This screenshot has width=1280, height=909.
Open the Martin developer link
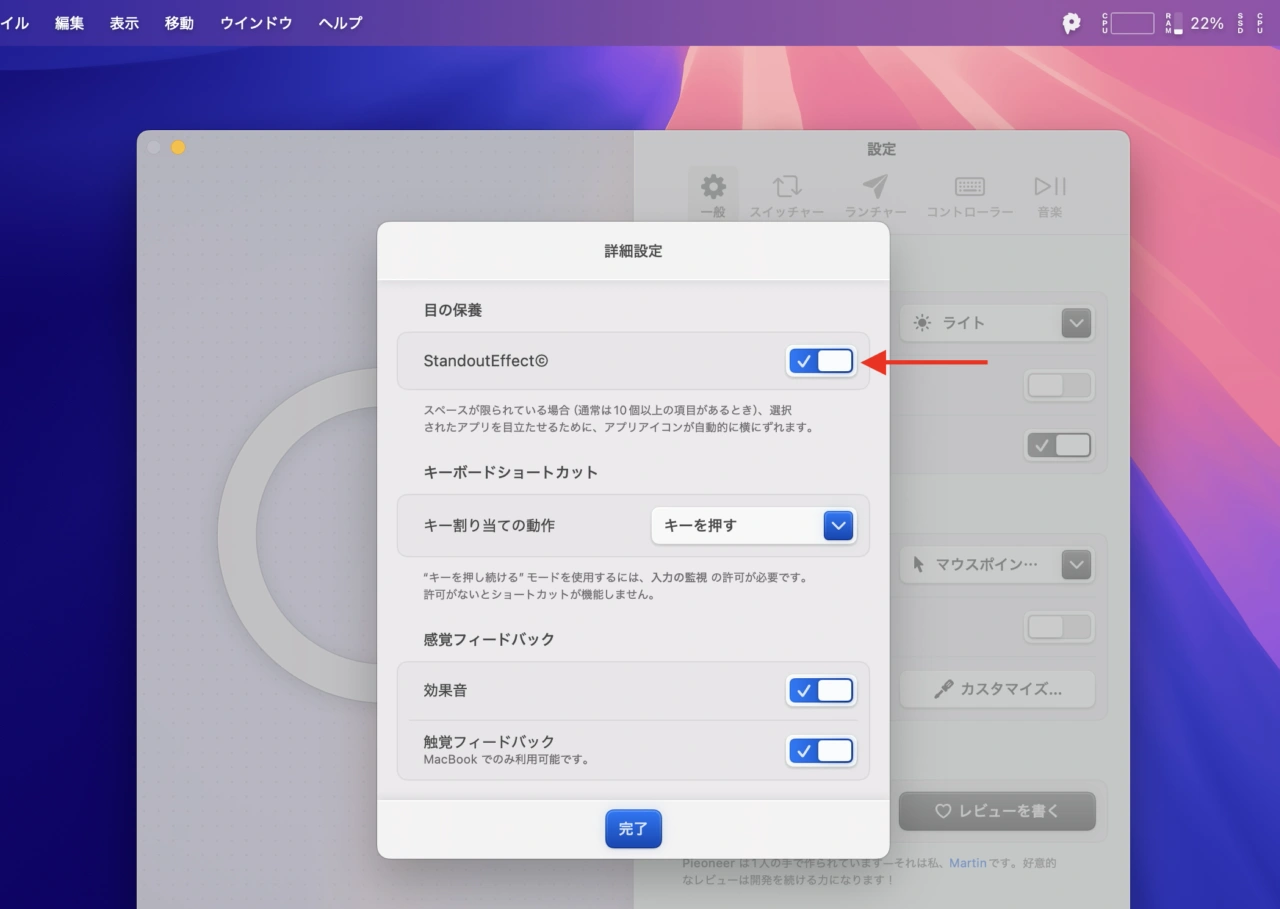click(967, 862)
